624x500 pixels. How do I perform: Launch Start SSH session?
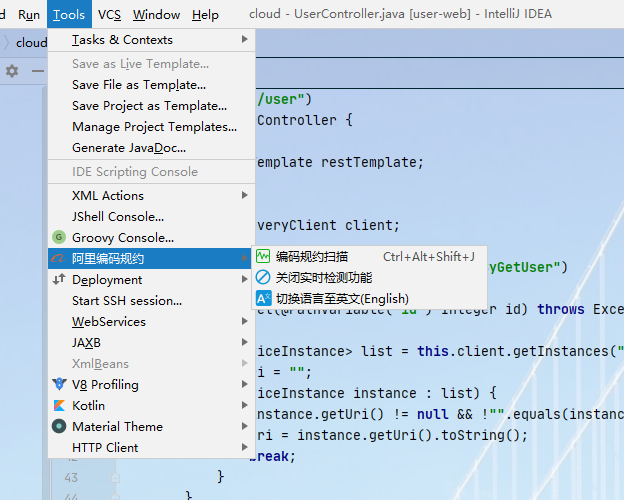[x=127, y=301]
